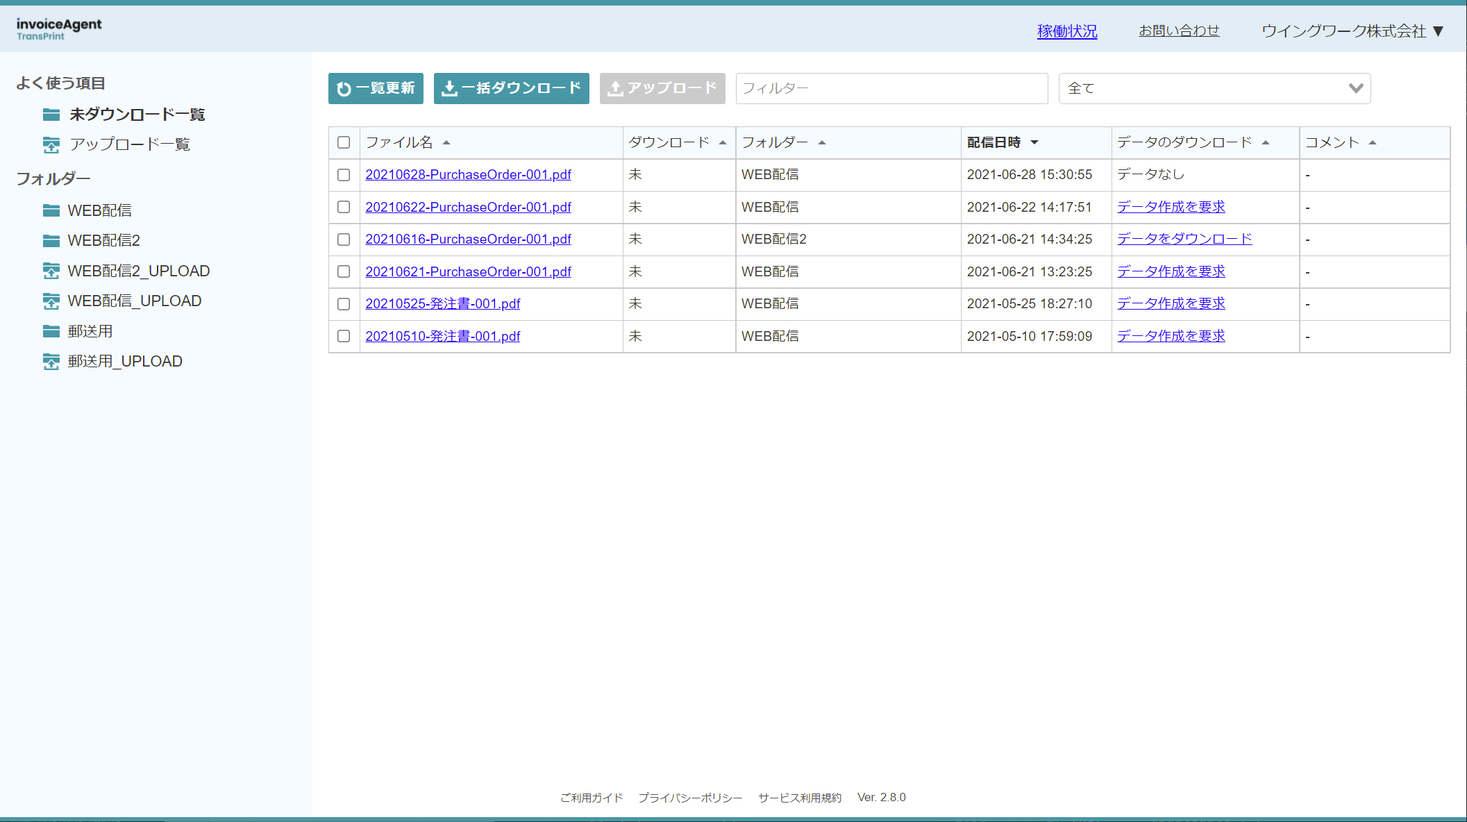
Task: Open the WEB配信 folder icon in sidebar
Action: (x=50, y=210)
